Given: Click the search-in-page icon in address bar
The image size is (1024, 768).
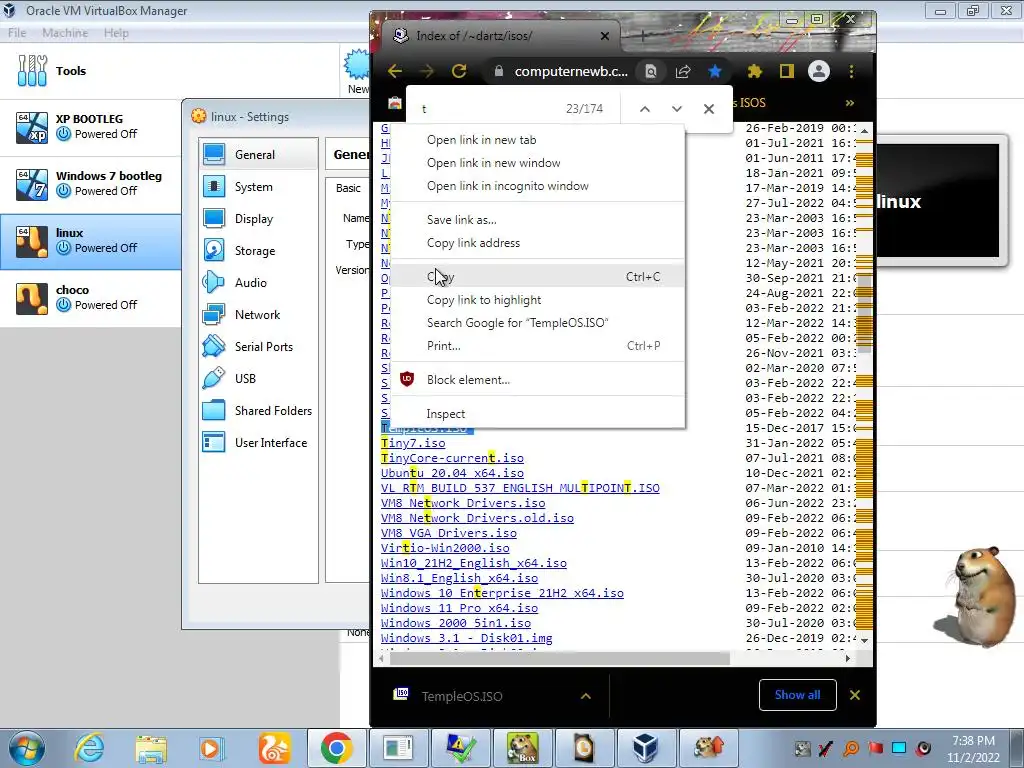Looking at the screenshot, I should click(x=651, y=71).
